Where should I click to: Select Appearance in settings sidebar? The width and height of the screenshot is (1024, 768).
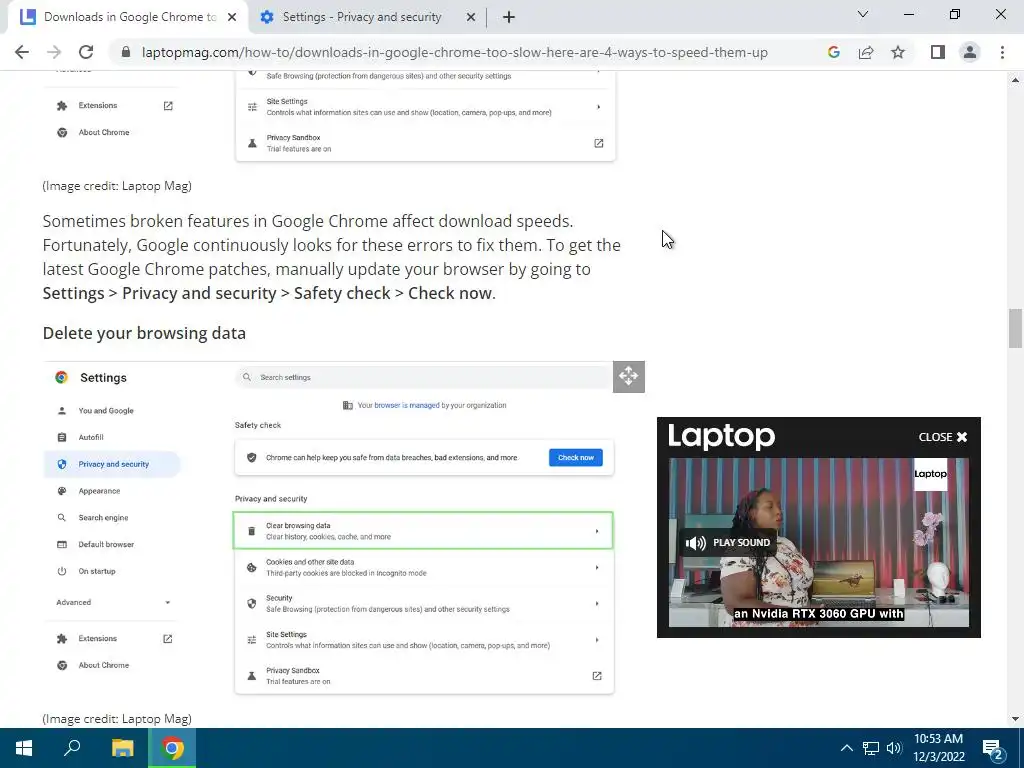[99, 490]
